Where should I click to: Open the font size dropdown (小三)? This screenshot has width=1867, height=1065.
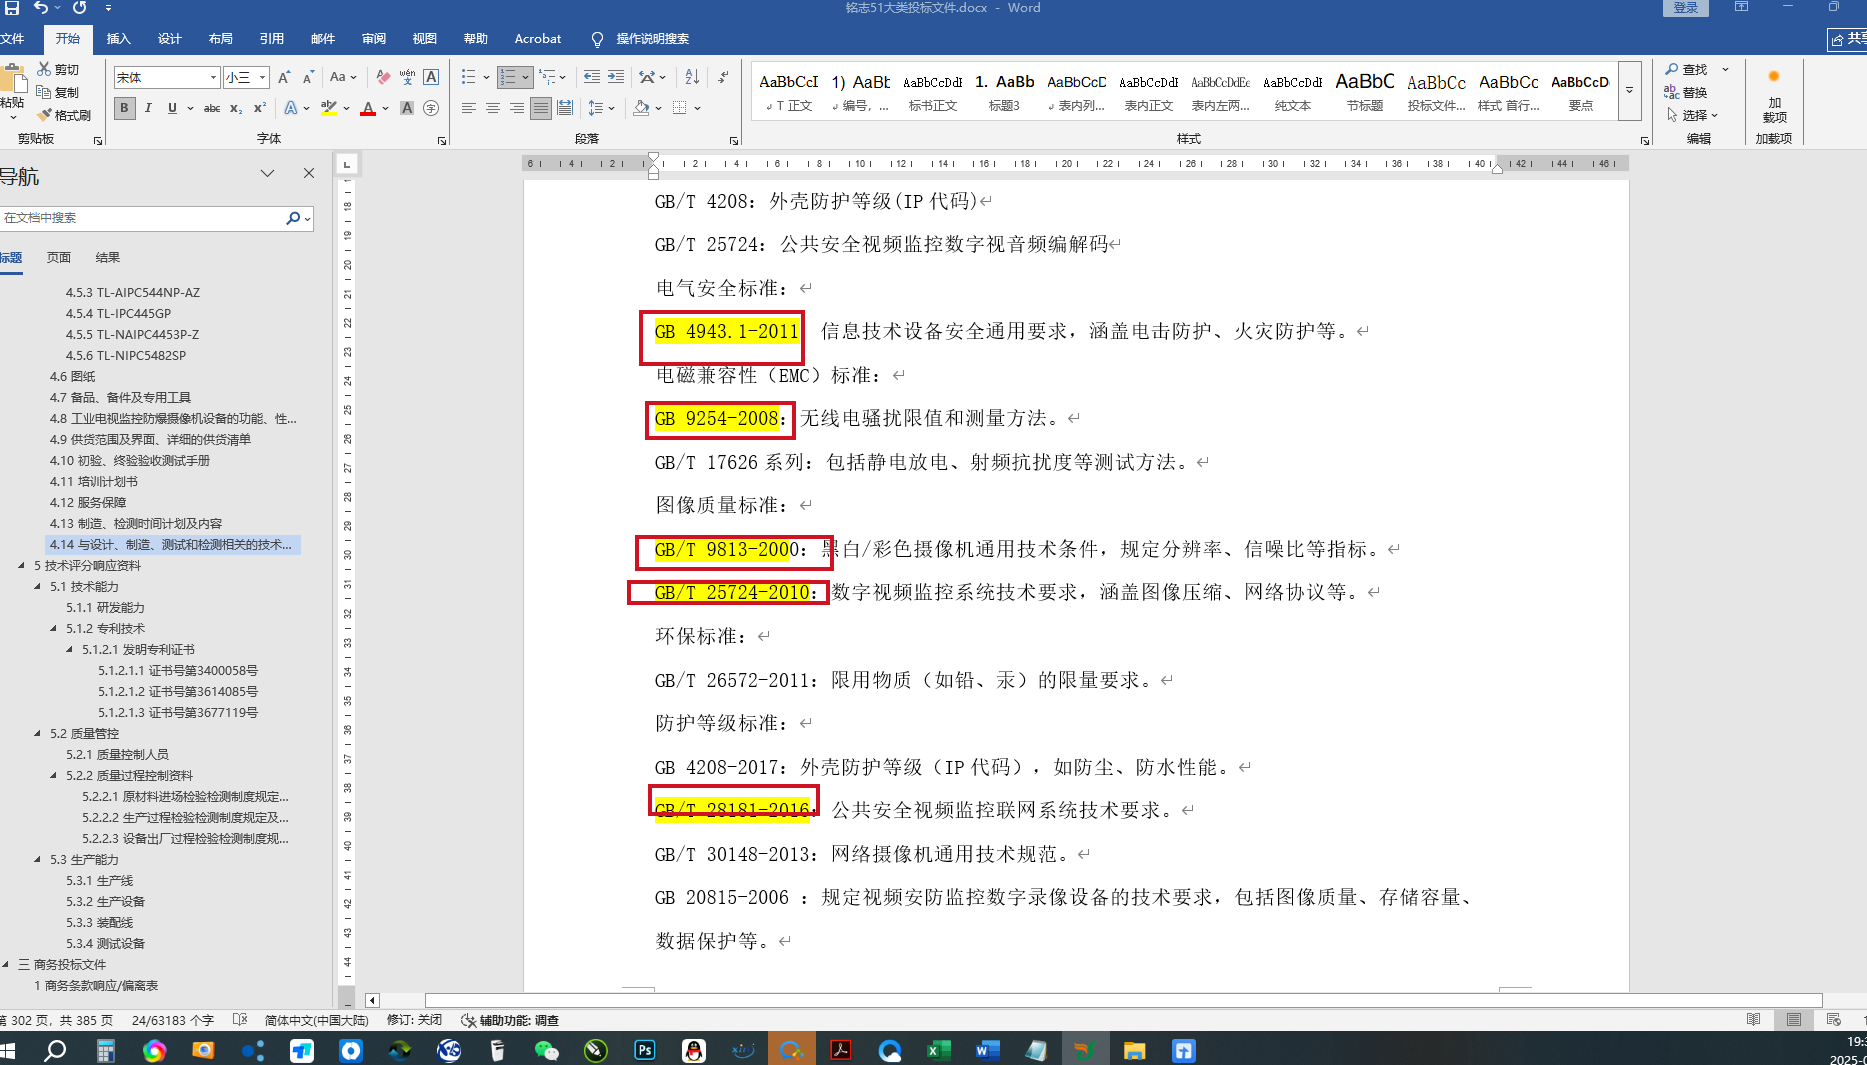click(x=263, y=77)
